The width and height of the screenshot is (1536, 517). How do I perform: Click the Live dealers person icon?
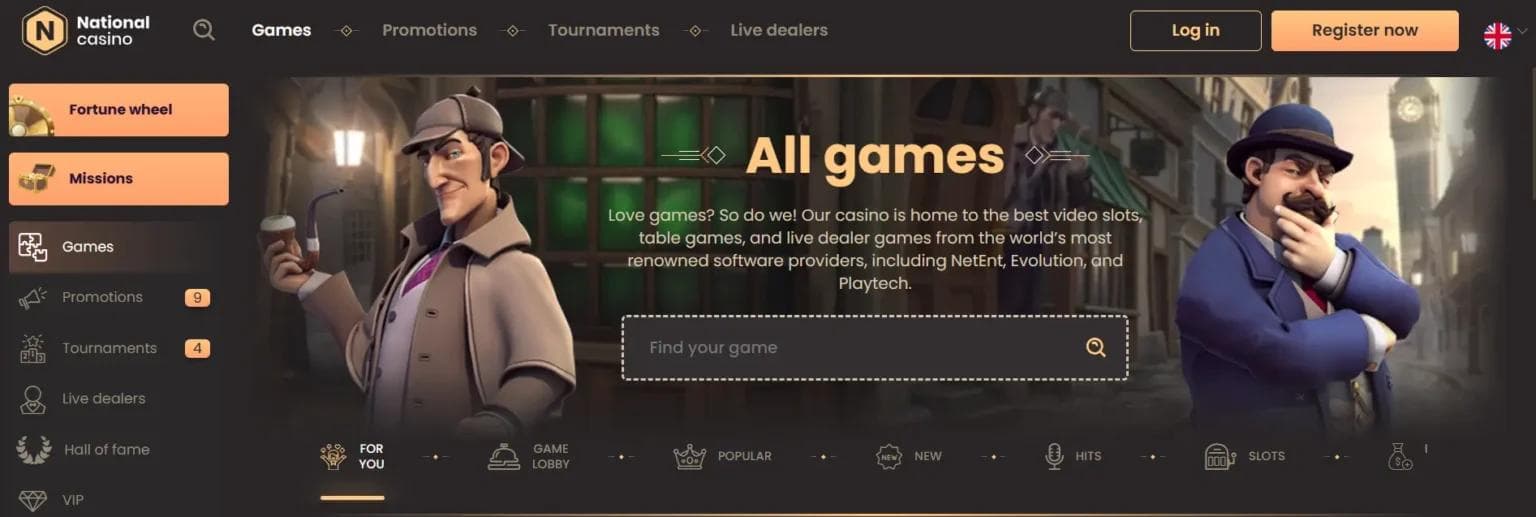[x=33, y=399]
